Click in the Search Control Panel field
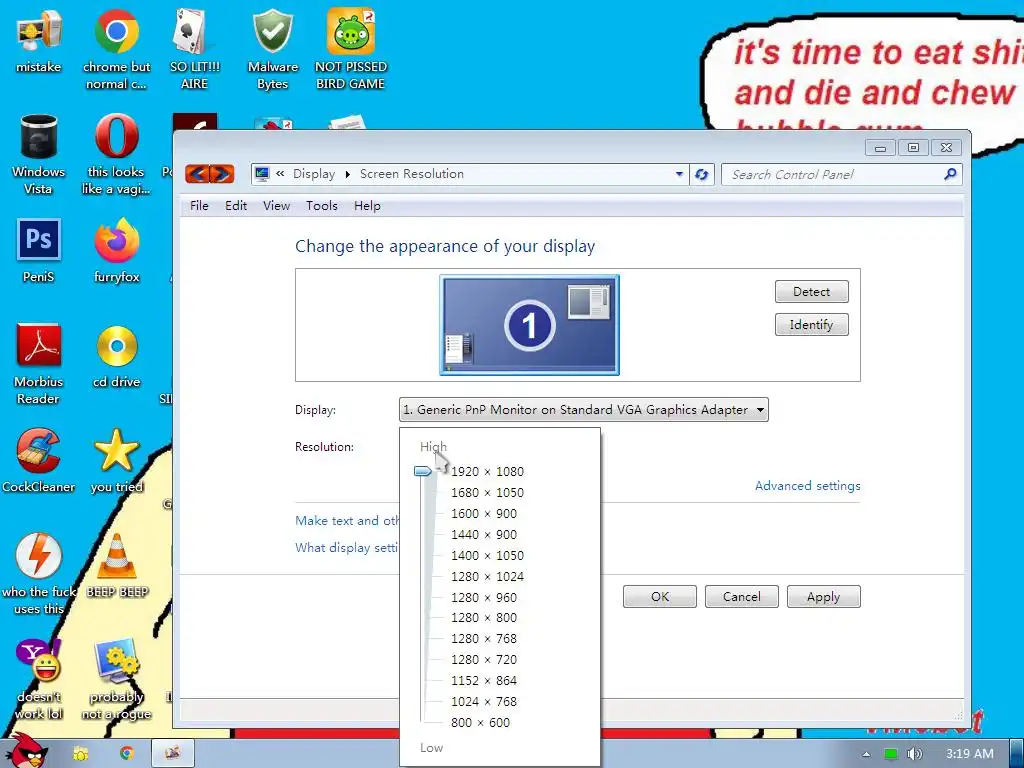1024x768 pixels. point(841,174)
